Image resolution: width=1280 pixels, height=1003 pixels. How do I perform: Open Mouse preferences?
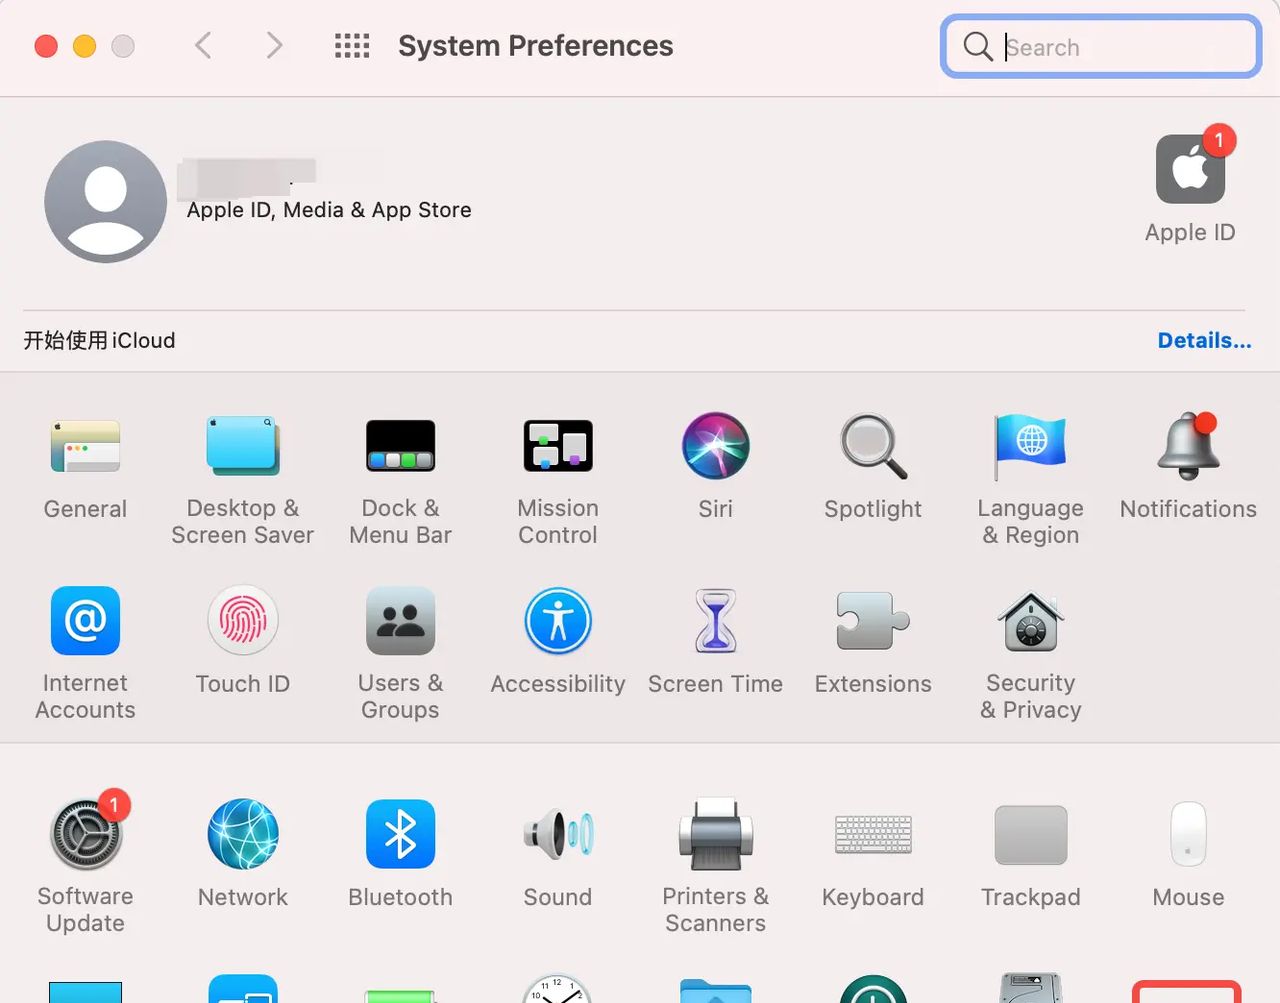tap(1188, 834)
